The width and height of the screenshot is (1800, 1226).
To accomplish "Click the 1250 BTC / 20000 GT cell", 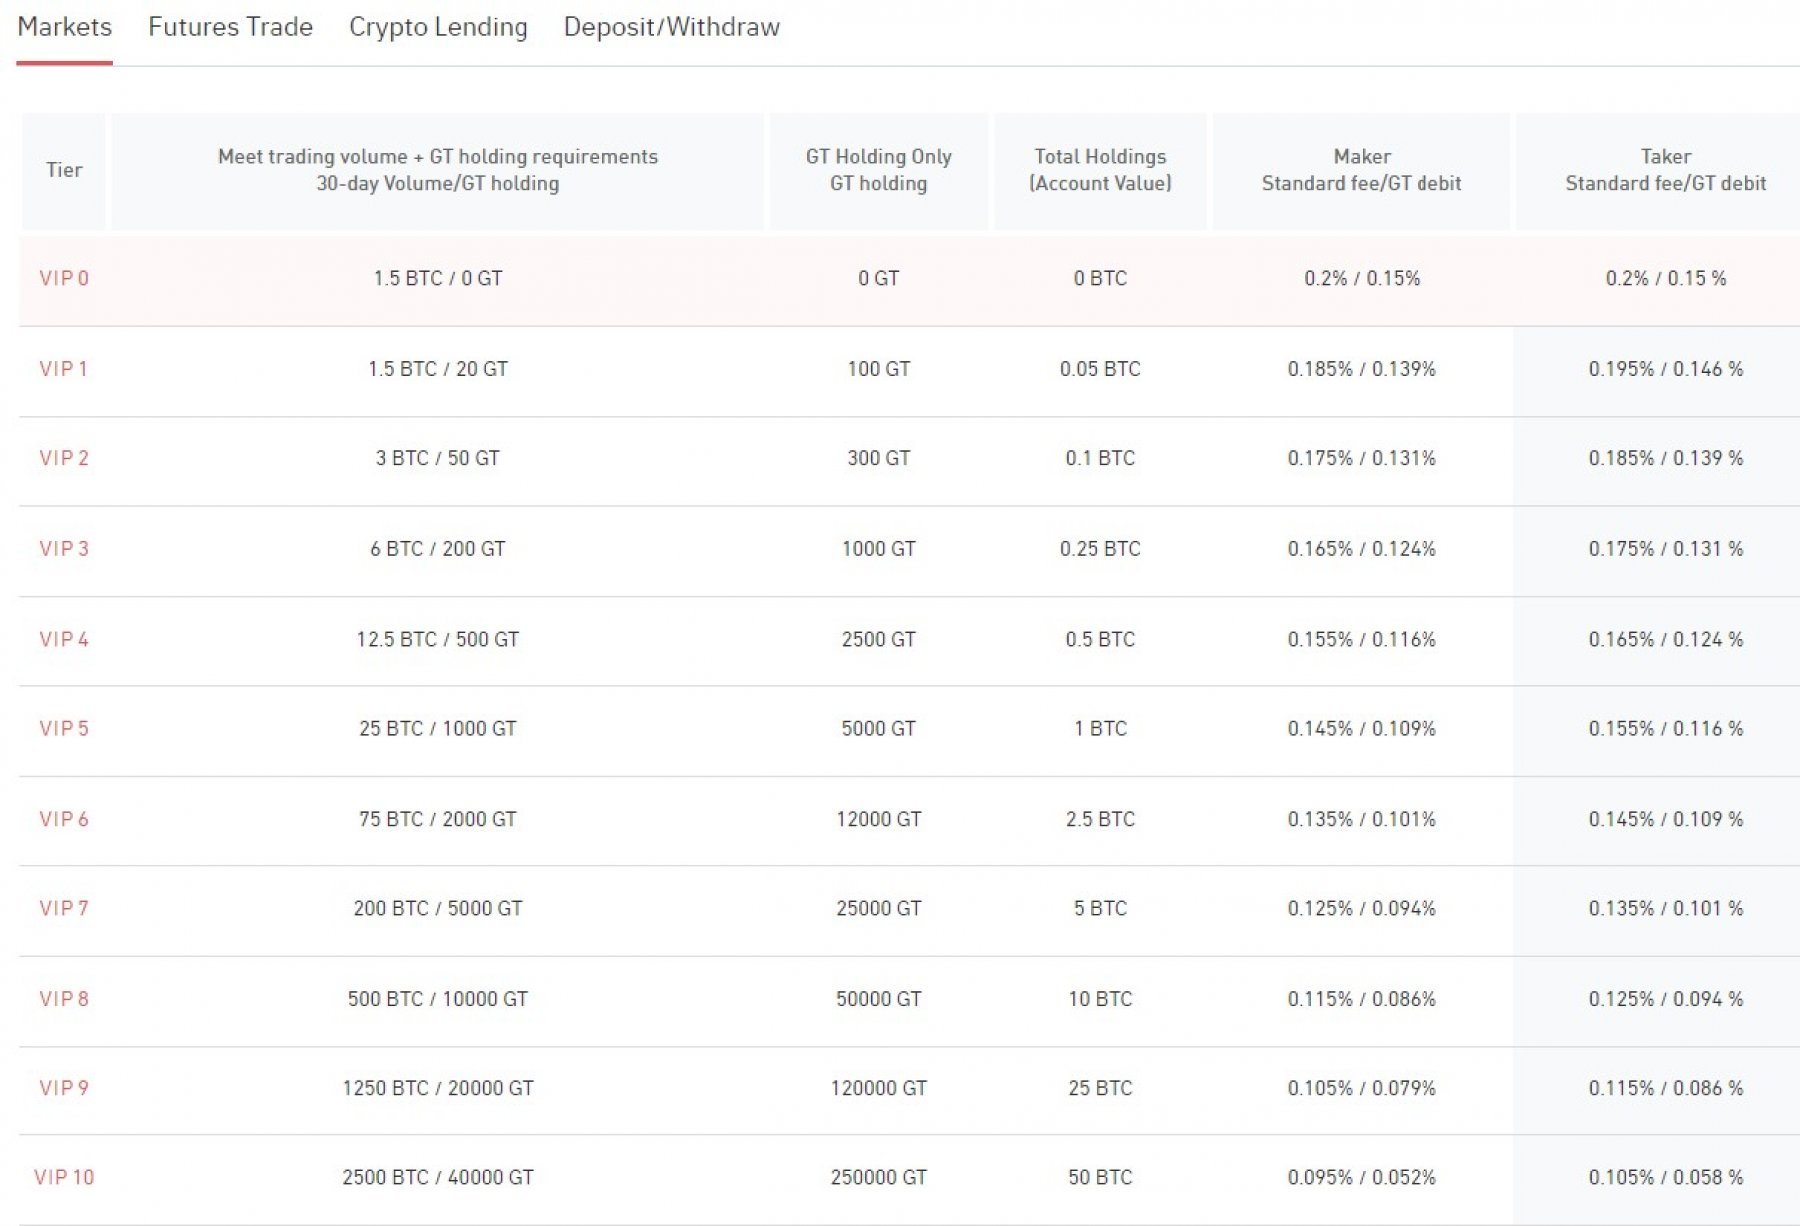I will pos(438,1088).
